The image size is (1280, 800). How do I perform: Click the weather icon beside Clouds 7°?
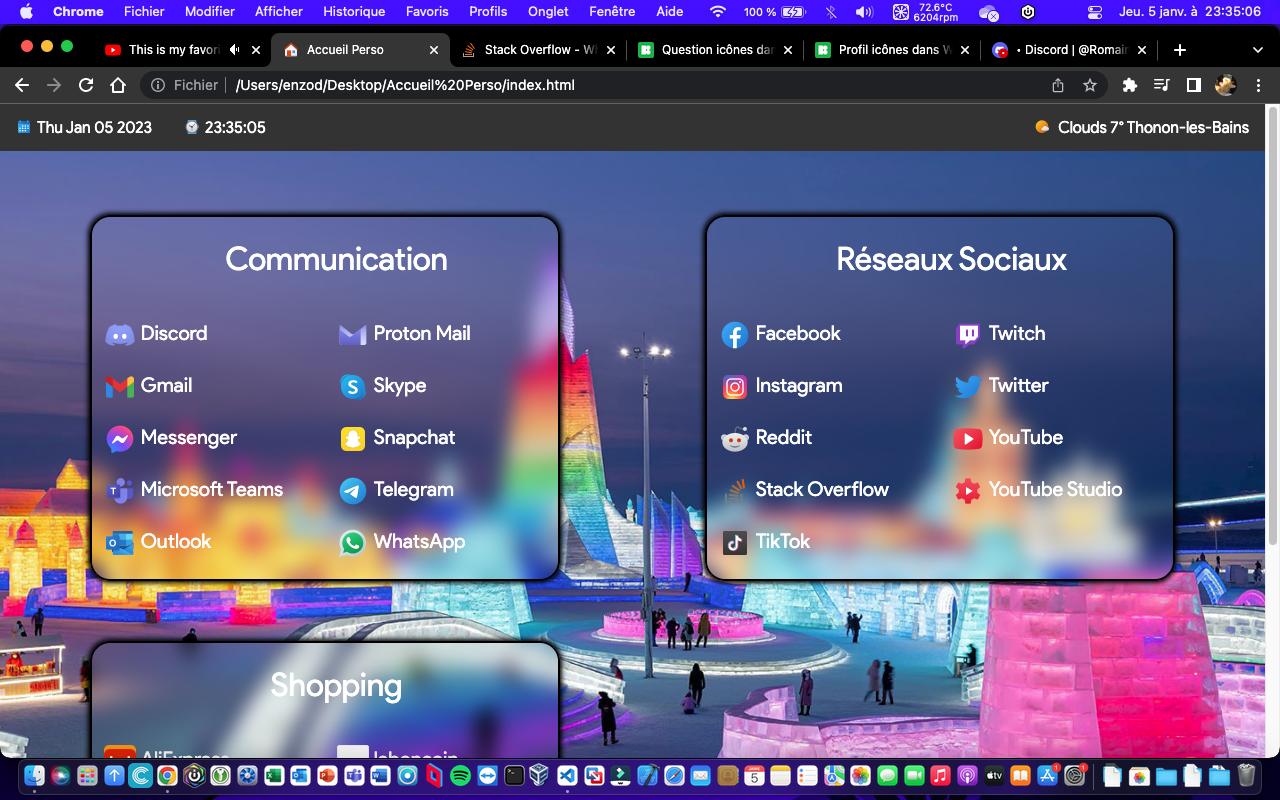coord(1043,127)
